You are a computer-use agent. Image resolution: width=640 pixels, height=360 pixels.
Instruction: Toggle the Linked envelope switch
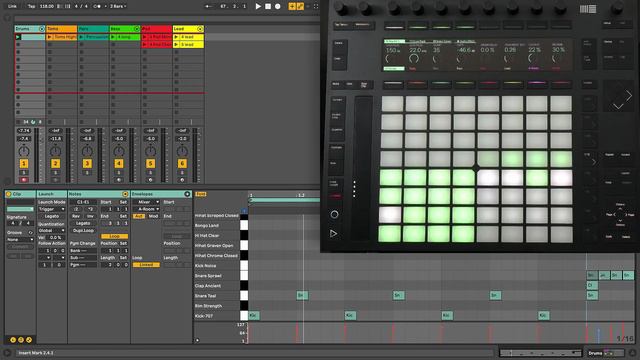[x=146, y=265]
